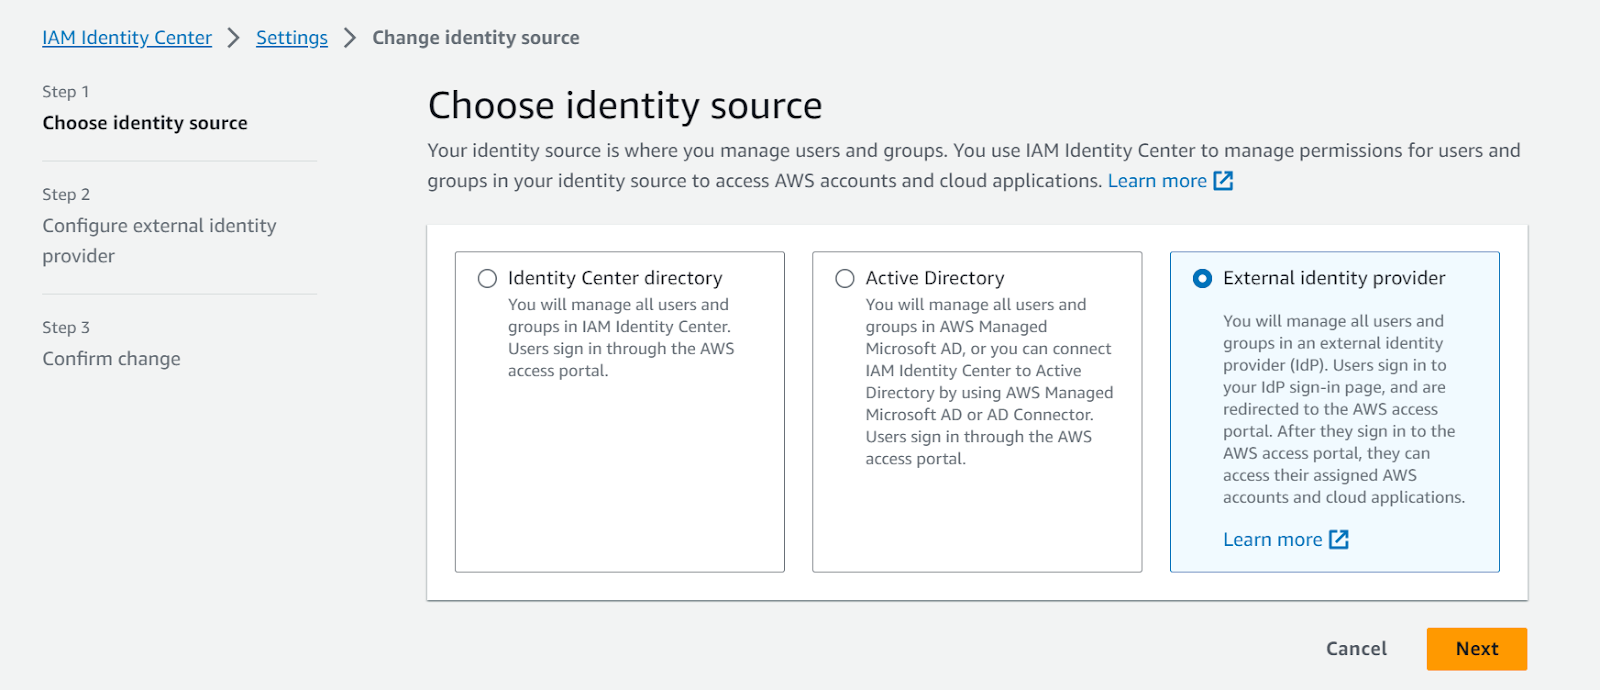Select the Identity Center directory radio button

(487, 279)
